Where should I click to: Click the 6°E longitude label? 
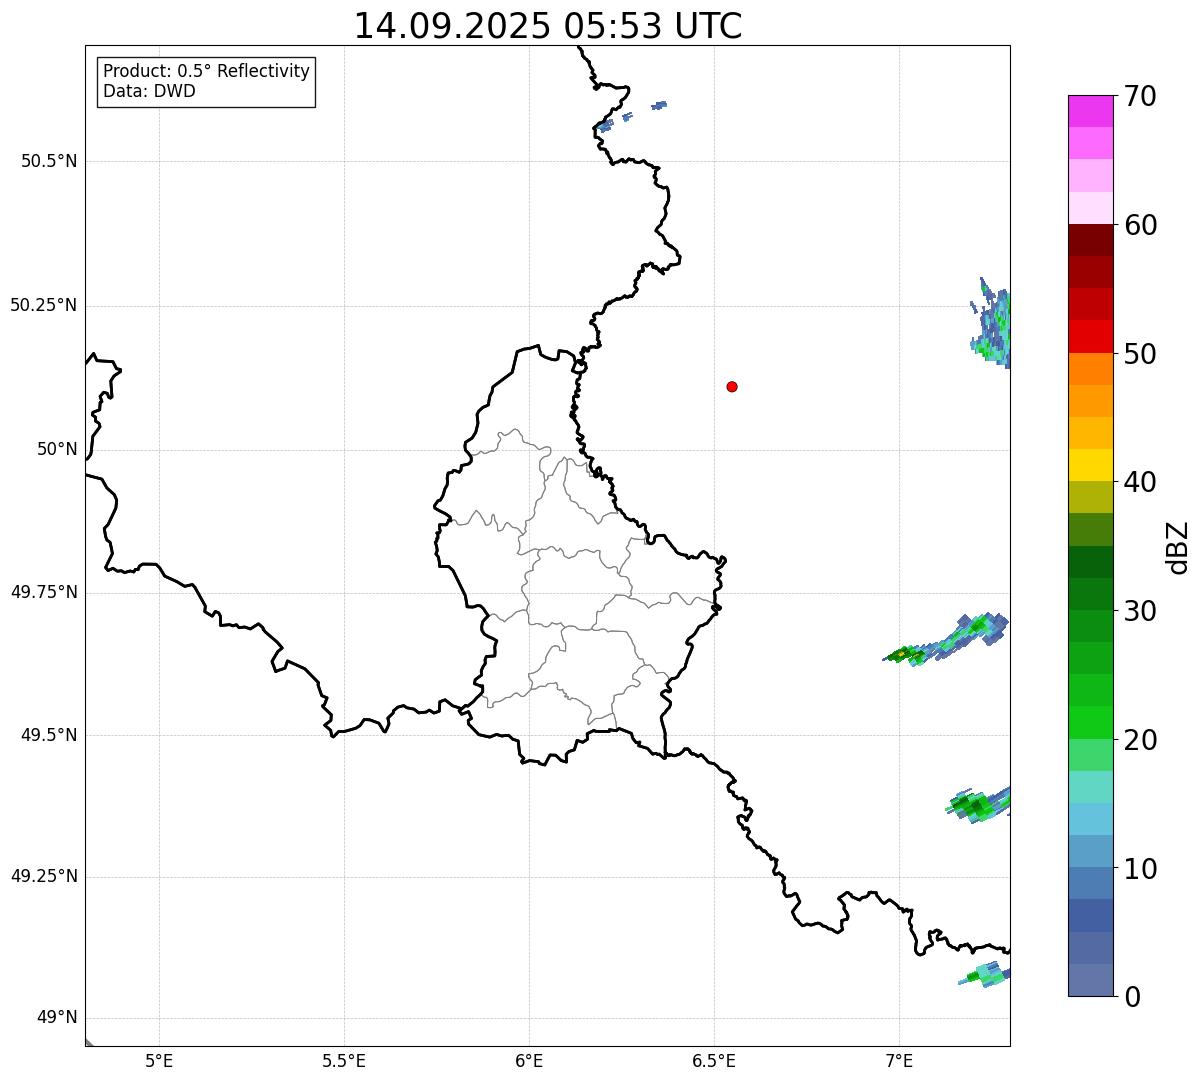pos(529,1060)
